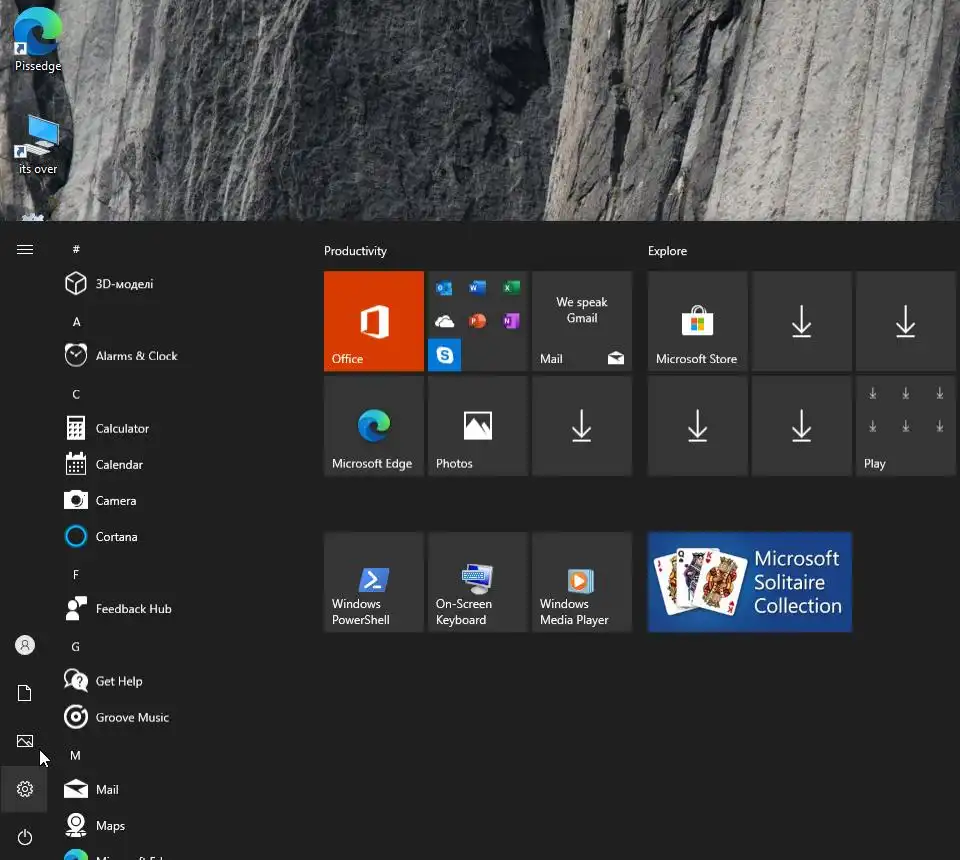The height and width of the screenshot is (860, 960).
Task: Click the M letter index header
Action: 75,756
